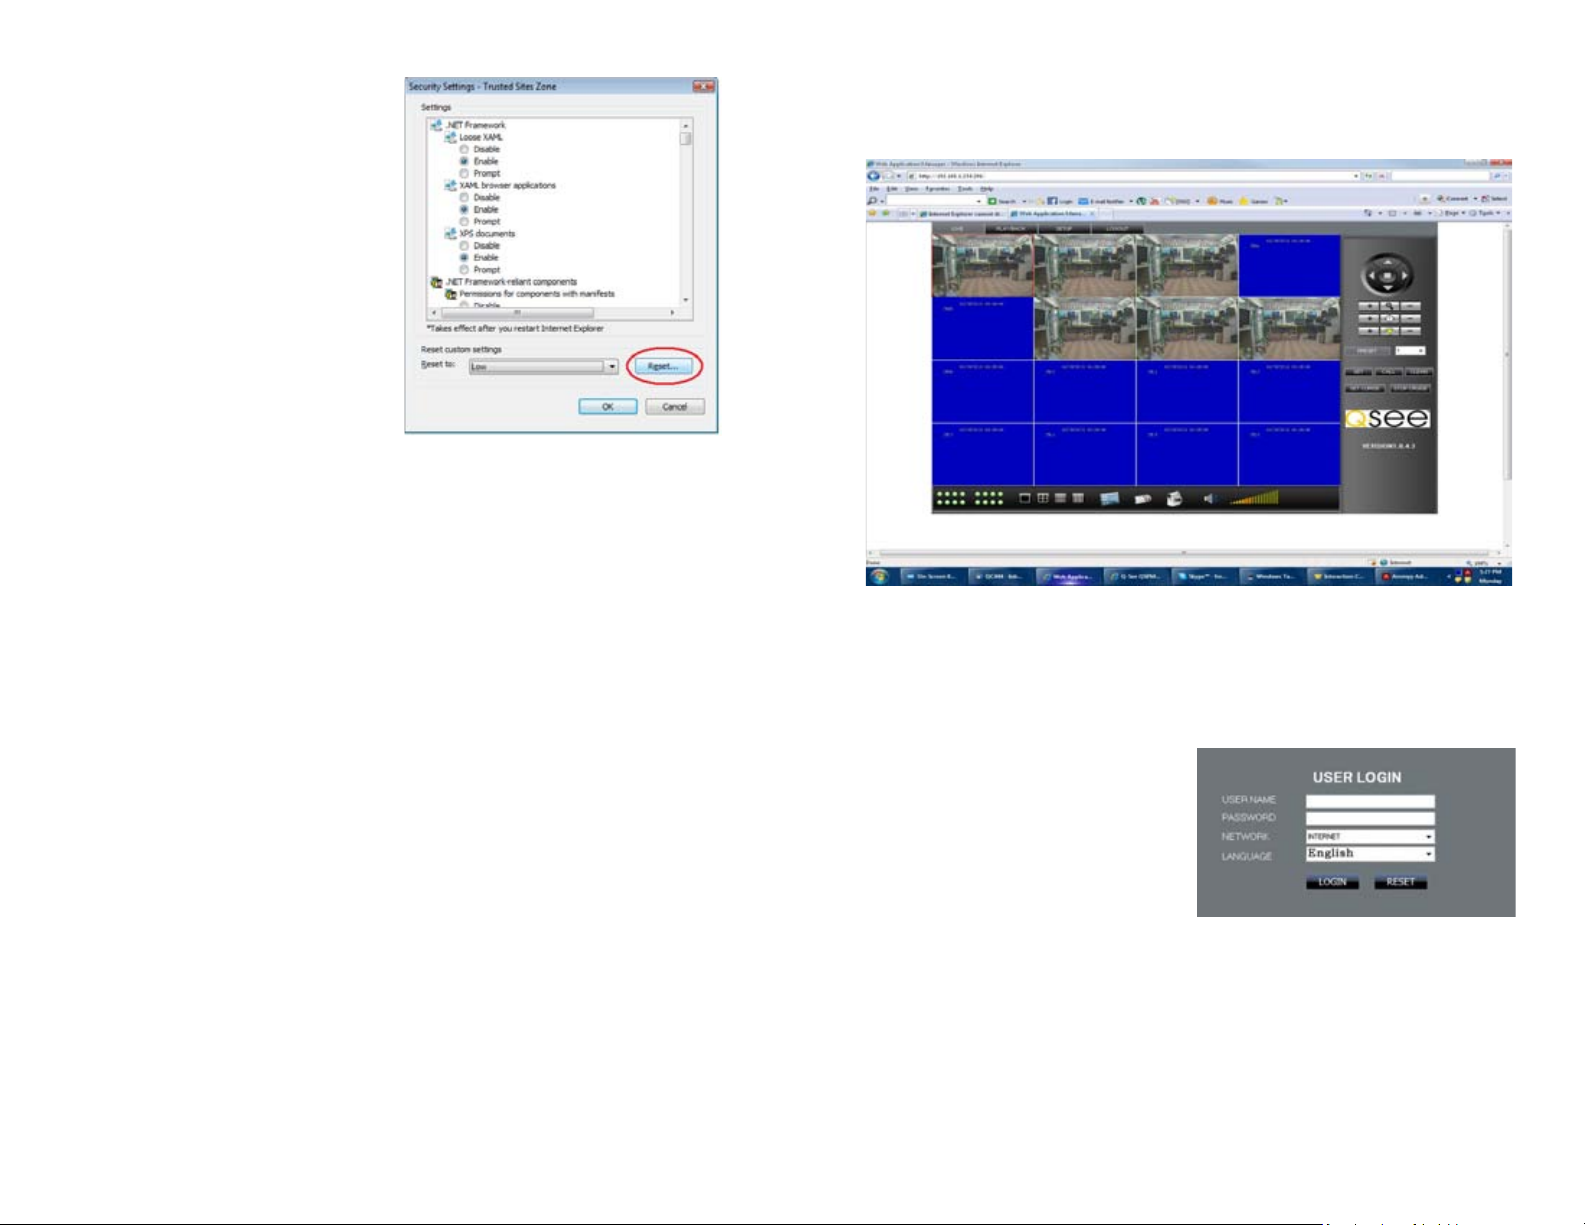Image resolution: width=1585 pixels, height=1225 pixels.
Task: Switch to Web Application Manager browser tab
Action: [1052, 214]
